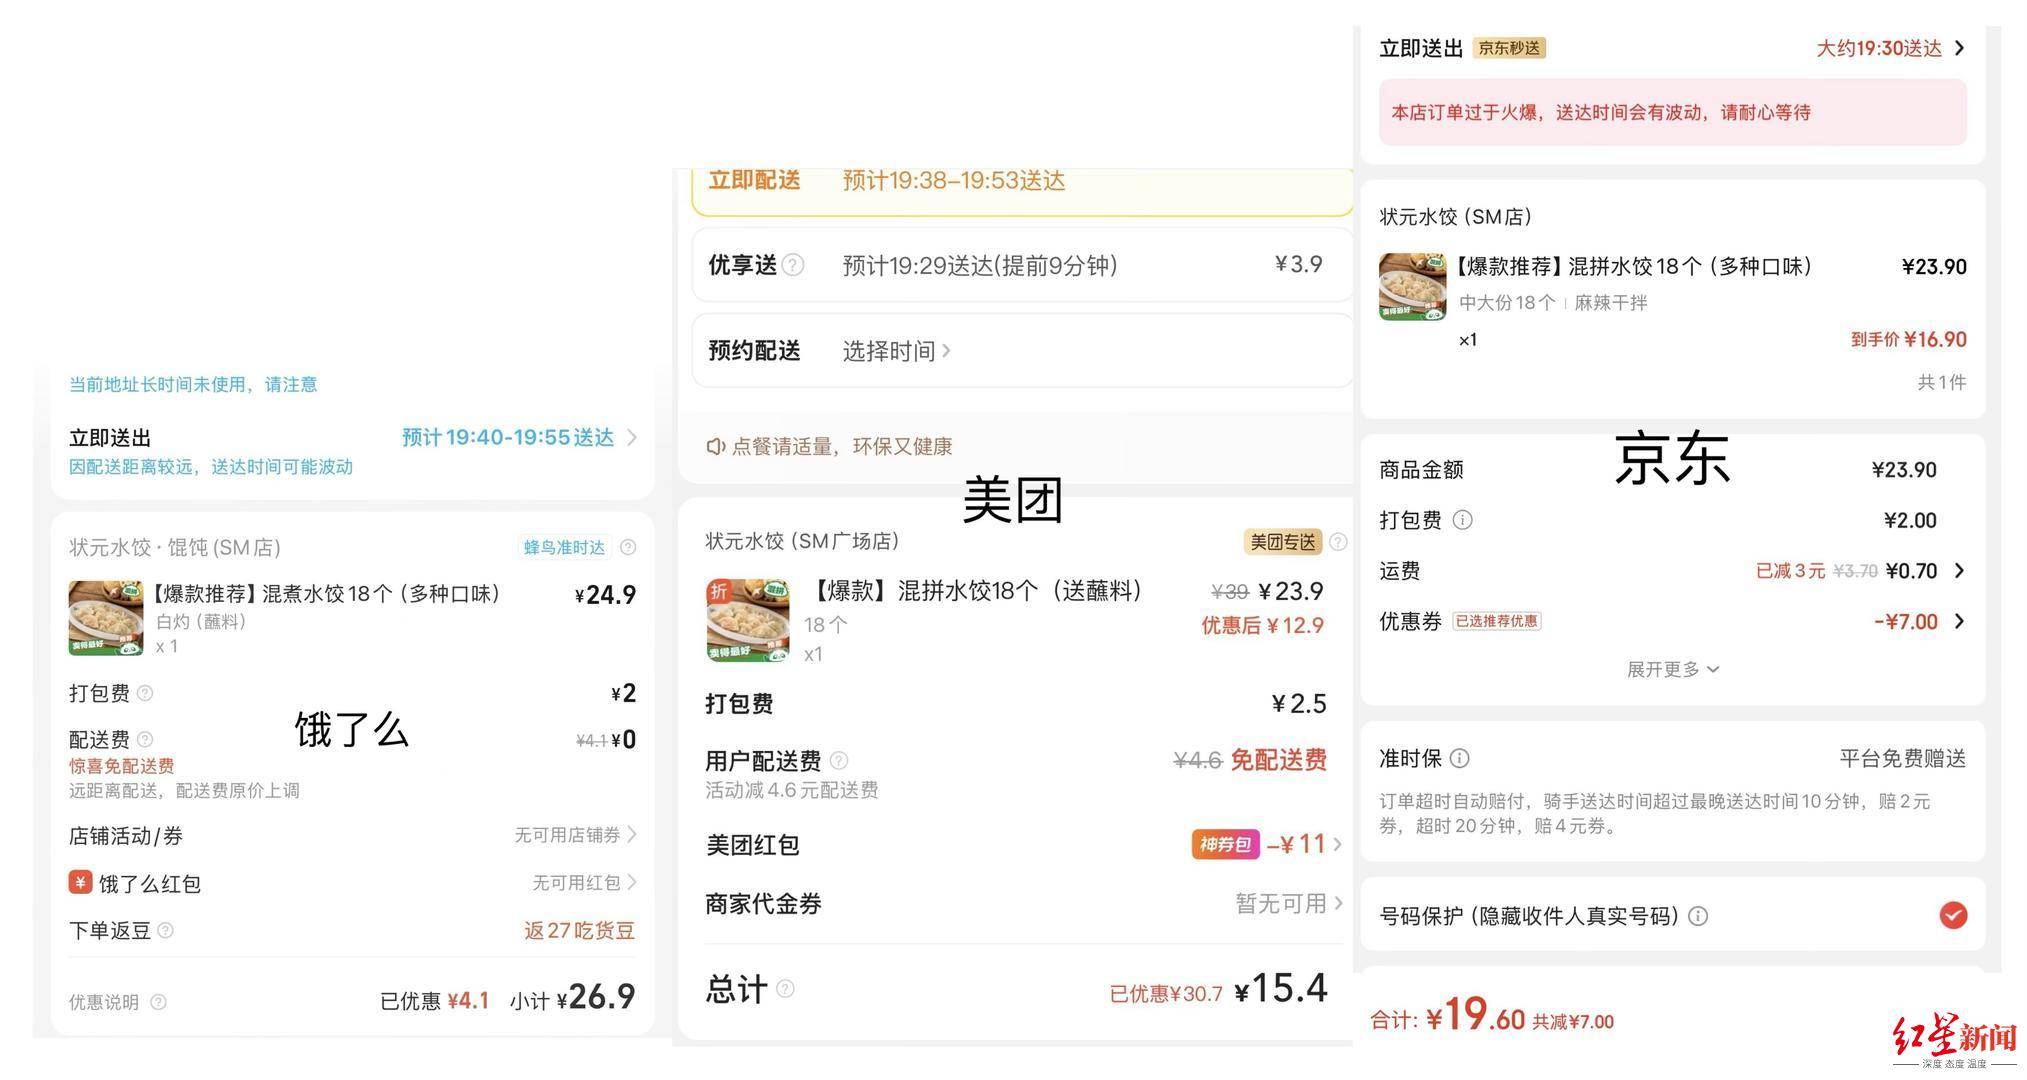The height and width of the screenshot is (1080, 2027).
Task: Click help icon next to 用户配送费
Action: click(839, 760)
